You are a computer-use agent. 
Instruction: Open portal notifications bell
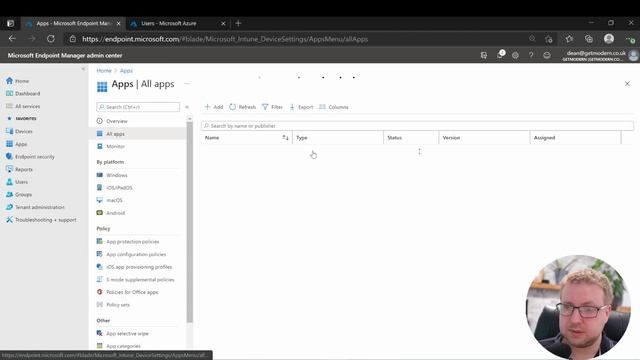[x=500, y=55]
